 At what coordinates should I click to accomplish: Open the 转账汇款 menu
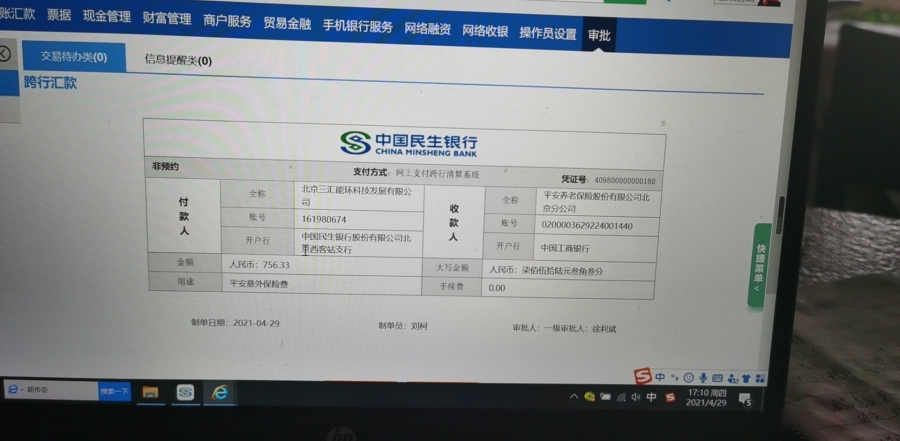pos(17,14)
